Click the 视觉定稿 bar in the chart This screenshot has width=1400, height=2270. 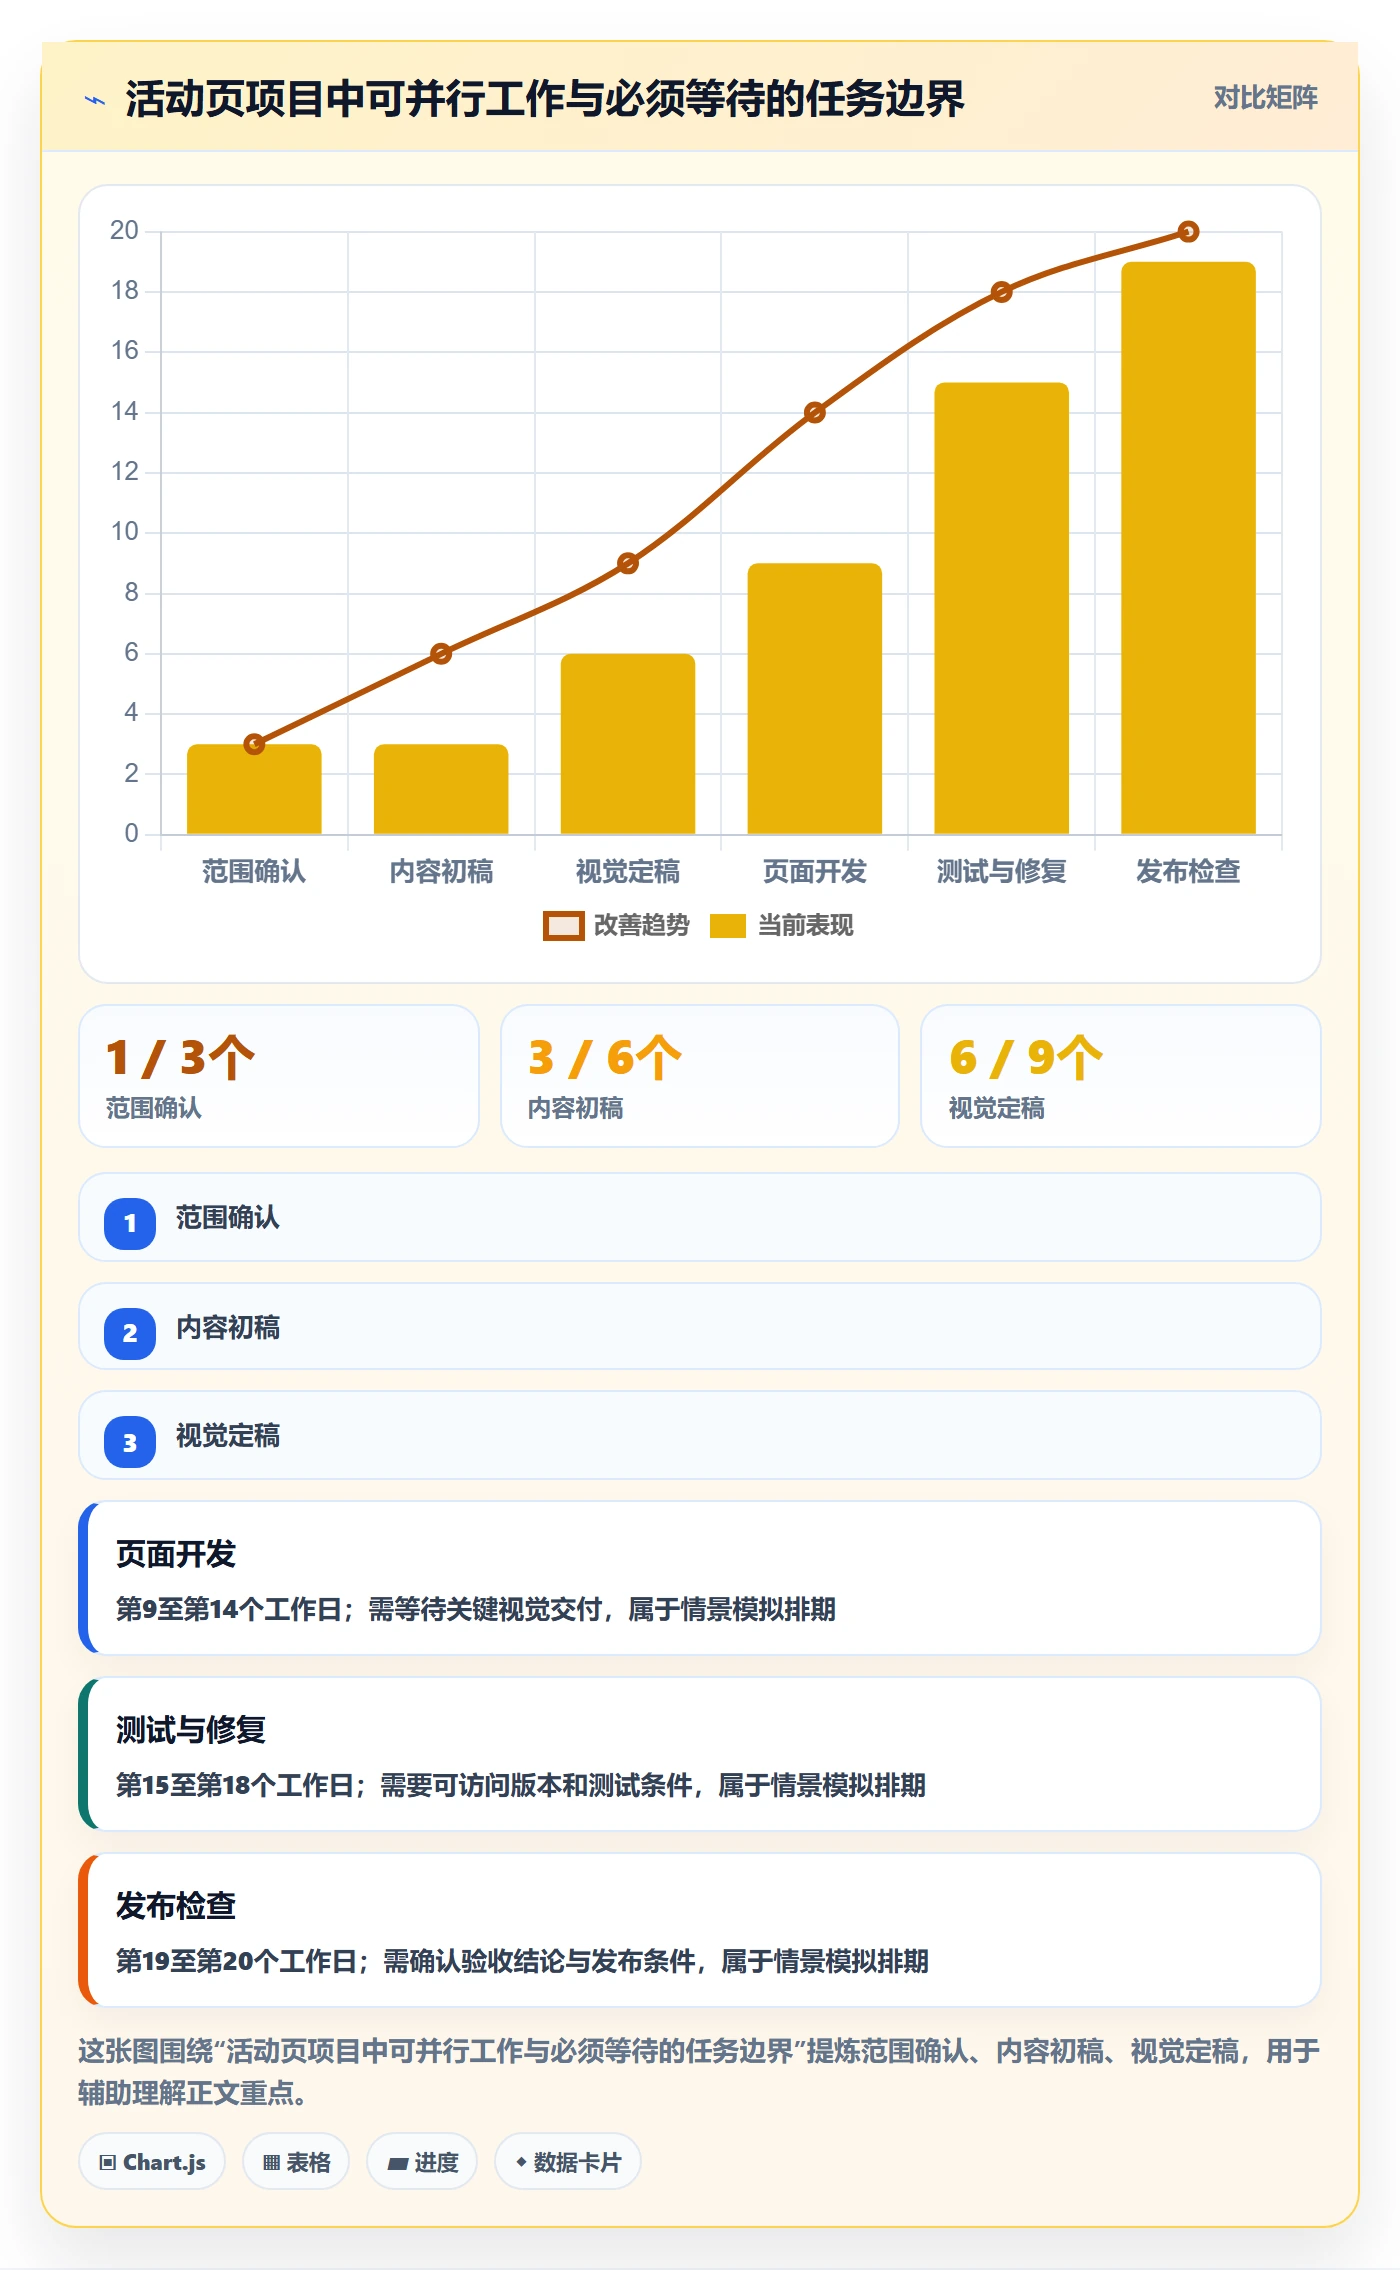tap(628, 744)
